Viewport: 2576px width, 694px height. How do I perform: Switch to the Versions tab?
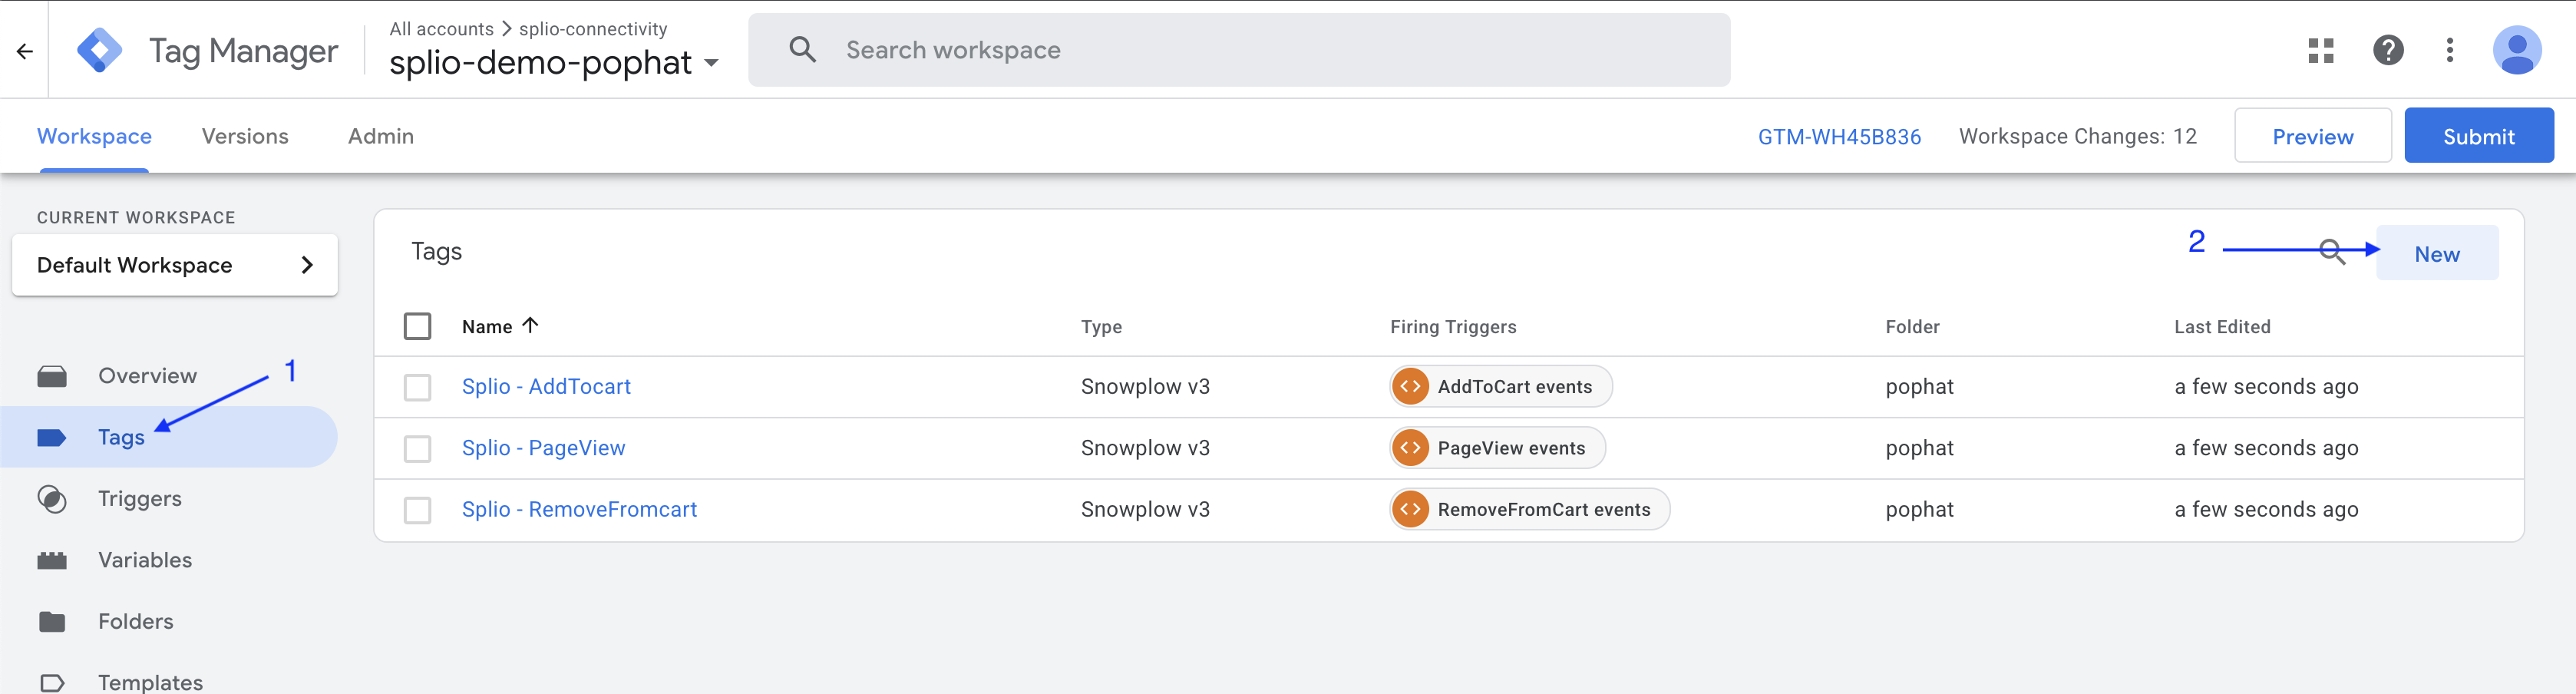pyautogui.click(x=245, y=136)
